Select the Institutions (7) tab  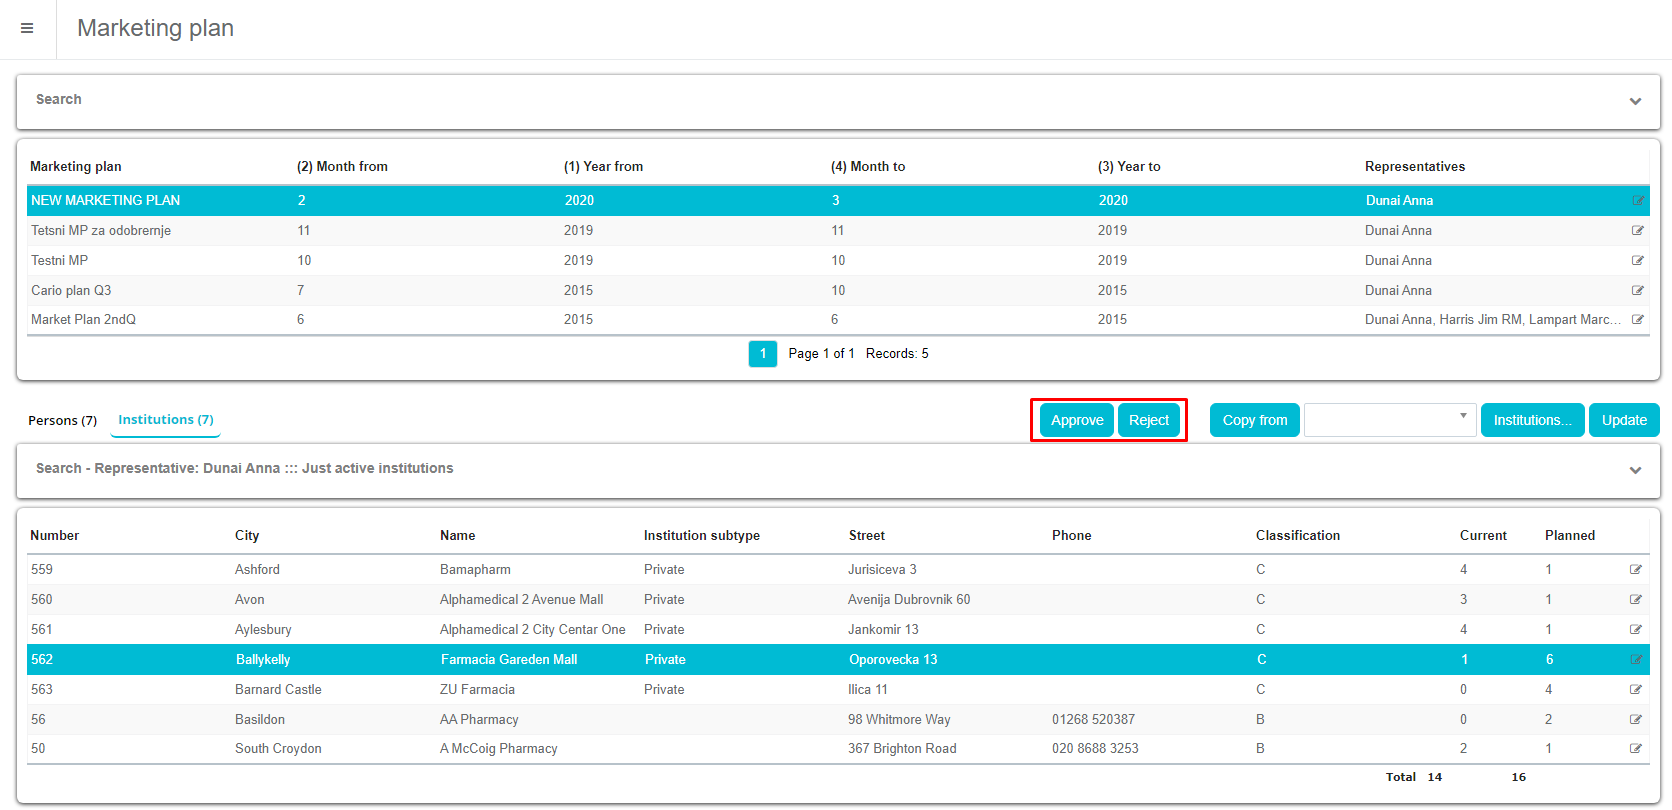166,420
